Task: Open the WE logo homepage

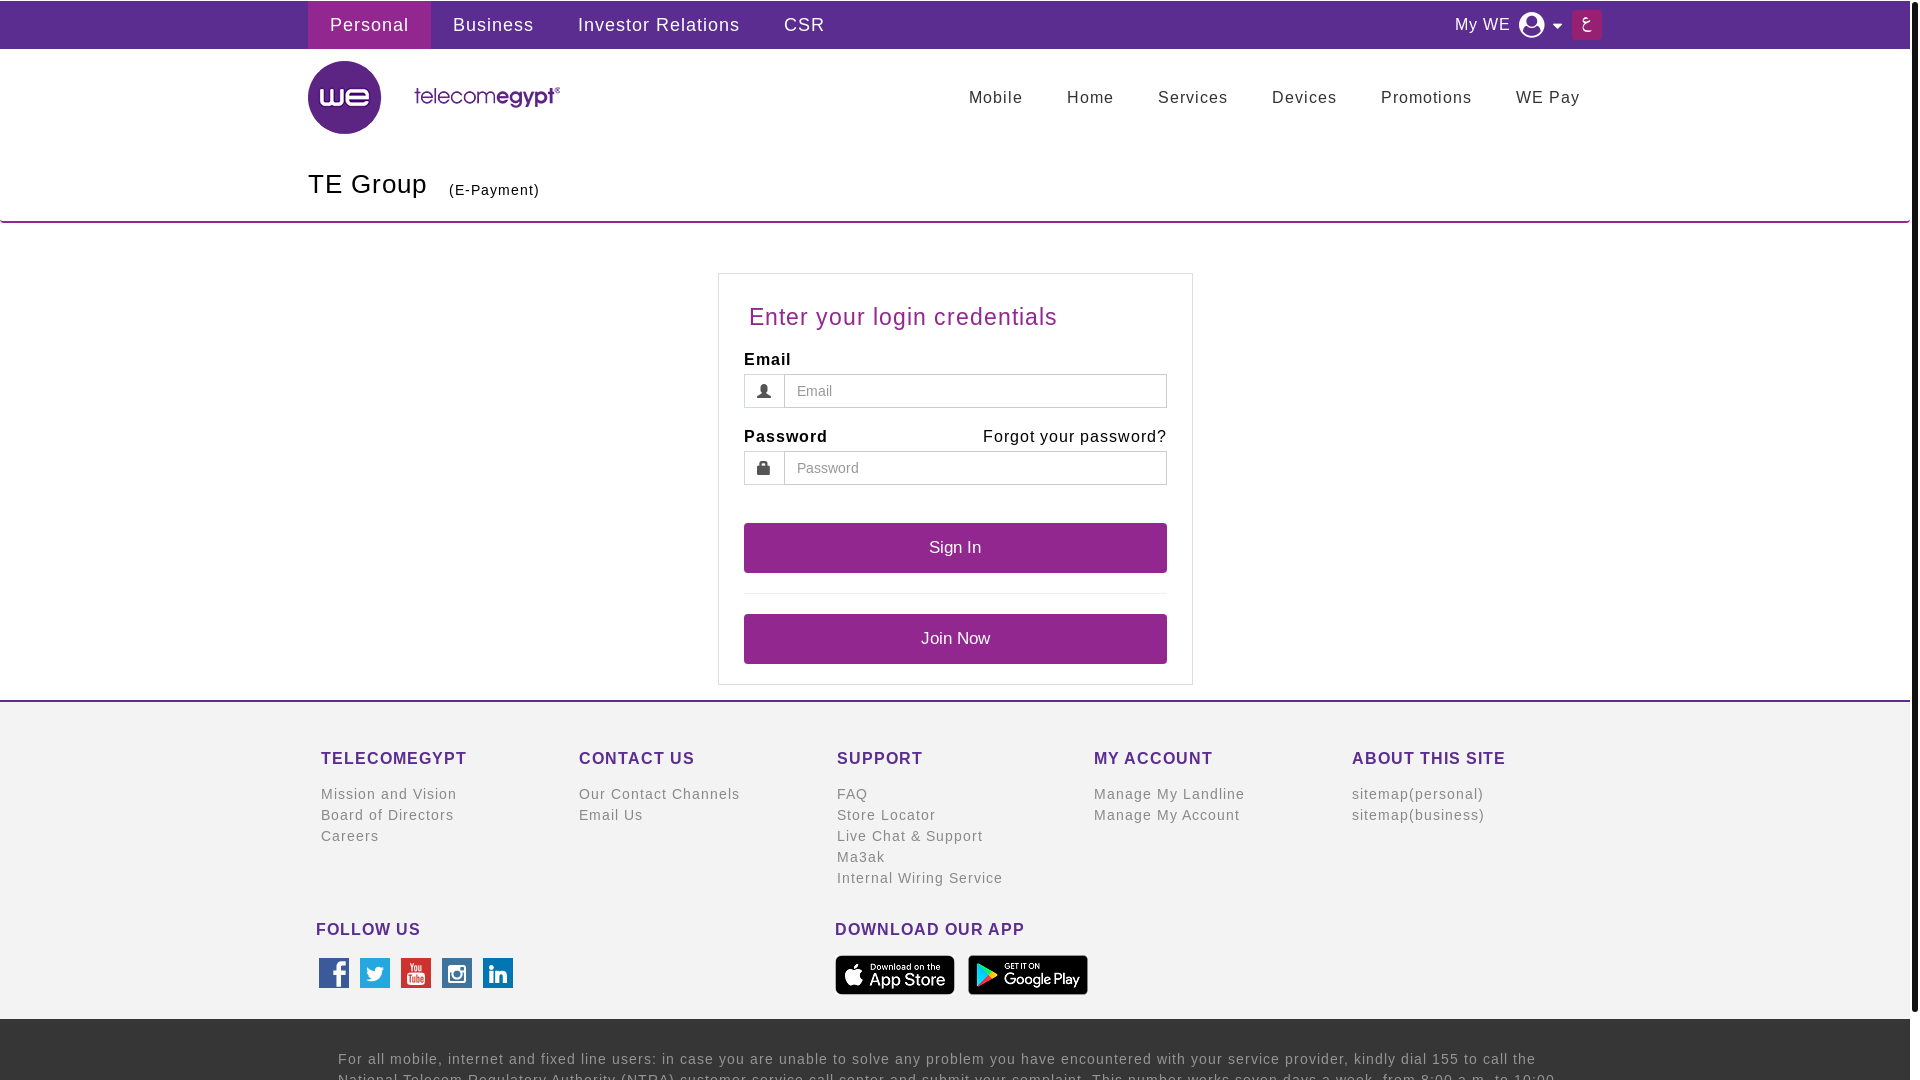Action: (344, 97)
